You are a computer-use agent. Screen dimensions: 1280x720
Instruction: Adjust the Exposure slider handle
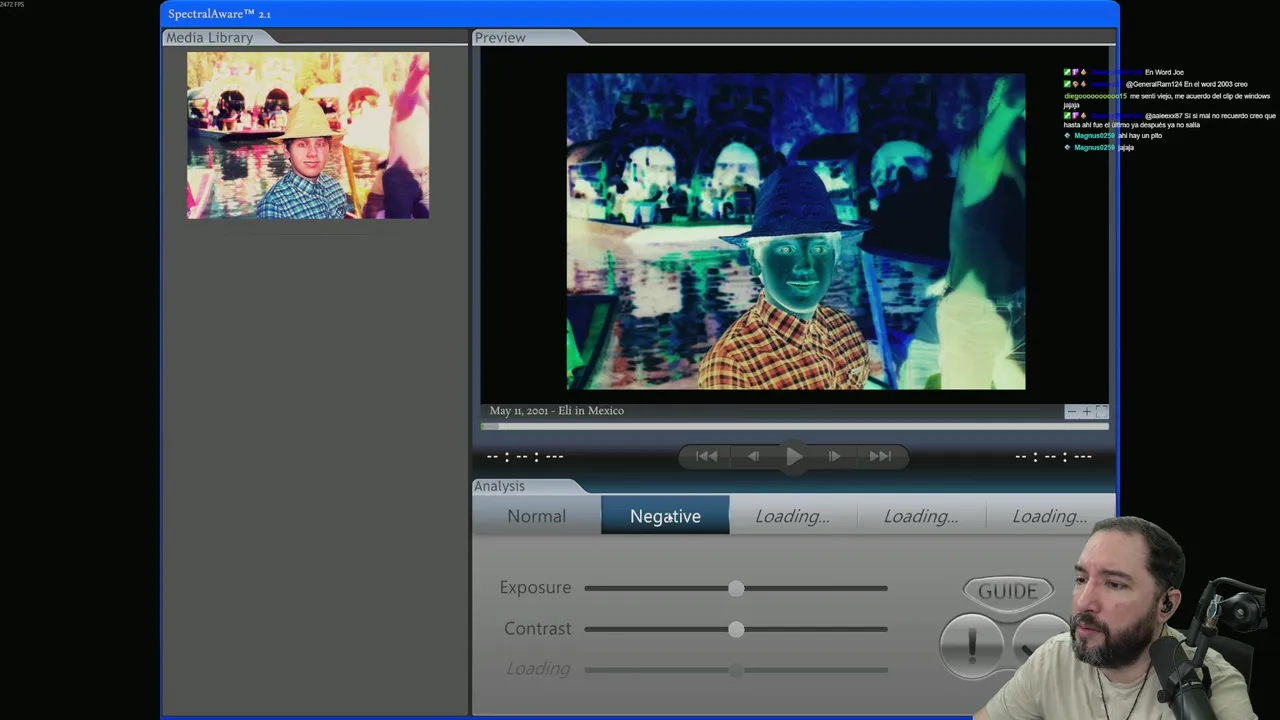click(736, 588)
